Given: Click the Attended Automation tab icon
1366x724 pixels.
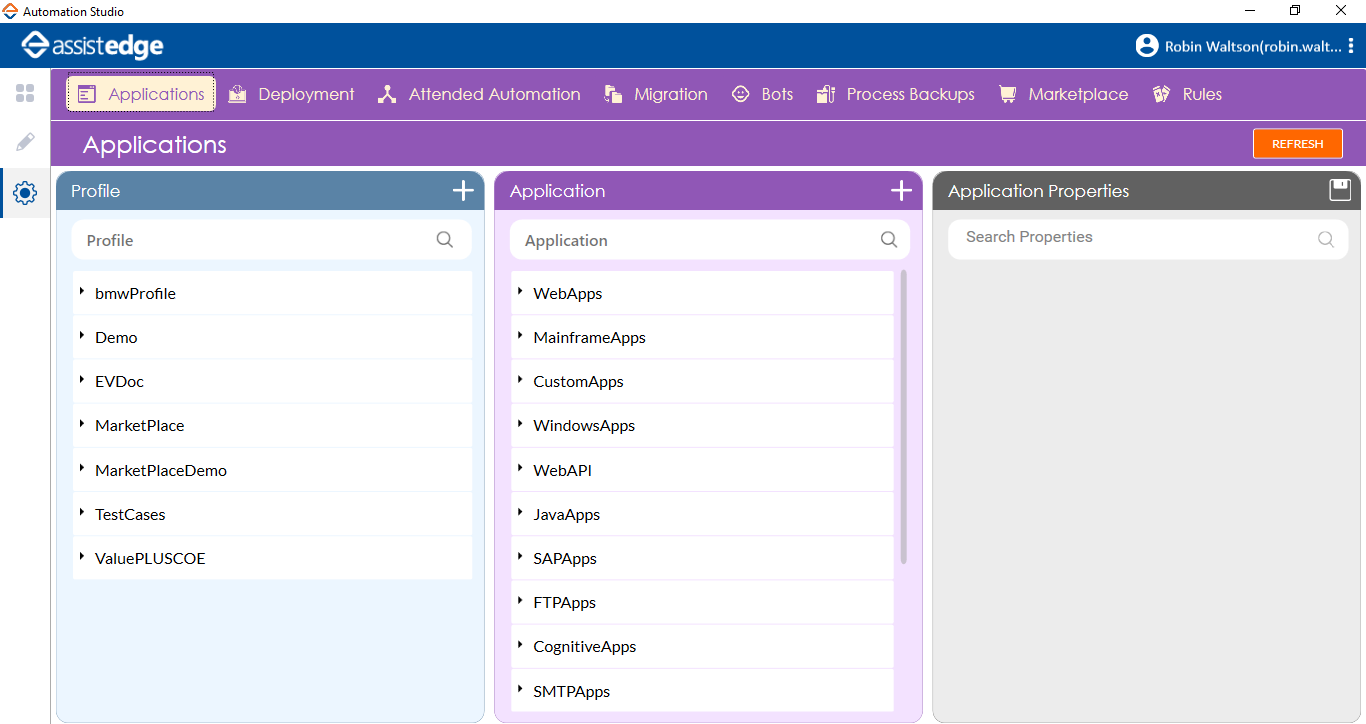Looking at the screenshot, I should point(387,94).
